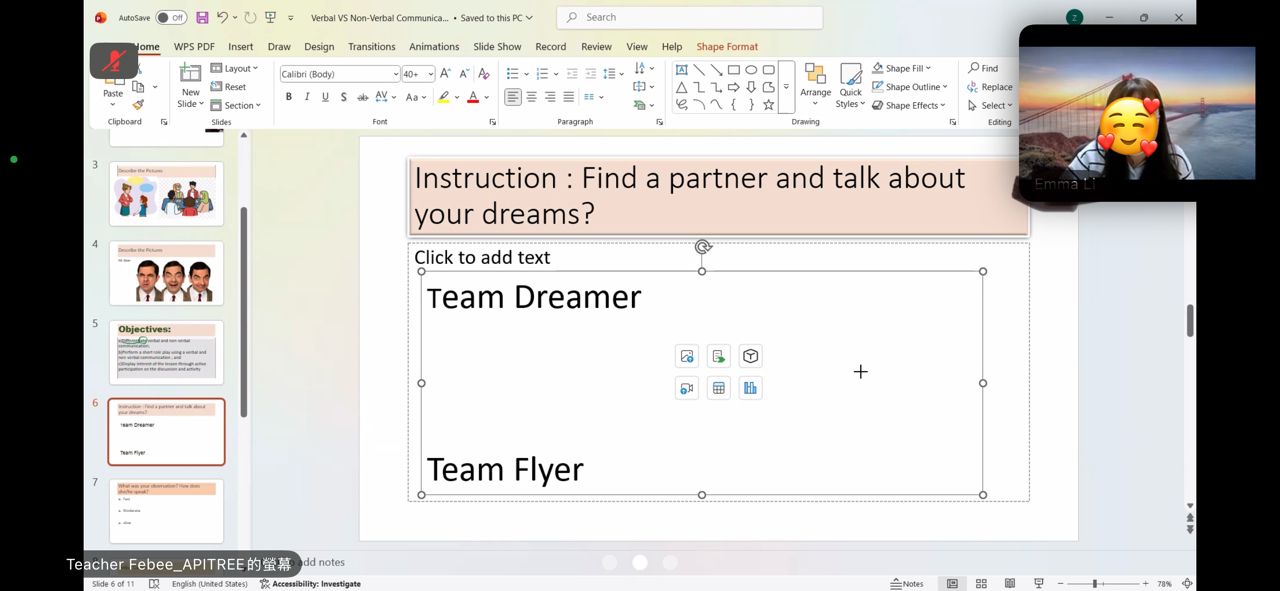
Task: Toggle the Notes pane in status bar
Action: tap(908, 584)
